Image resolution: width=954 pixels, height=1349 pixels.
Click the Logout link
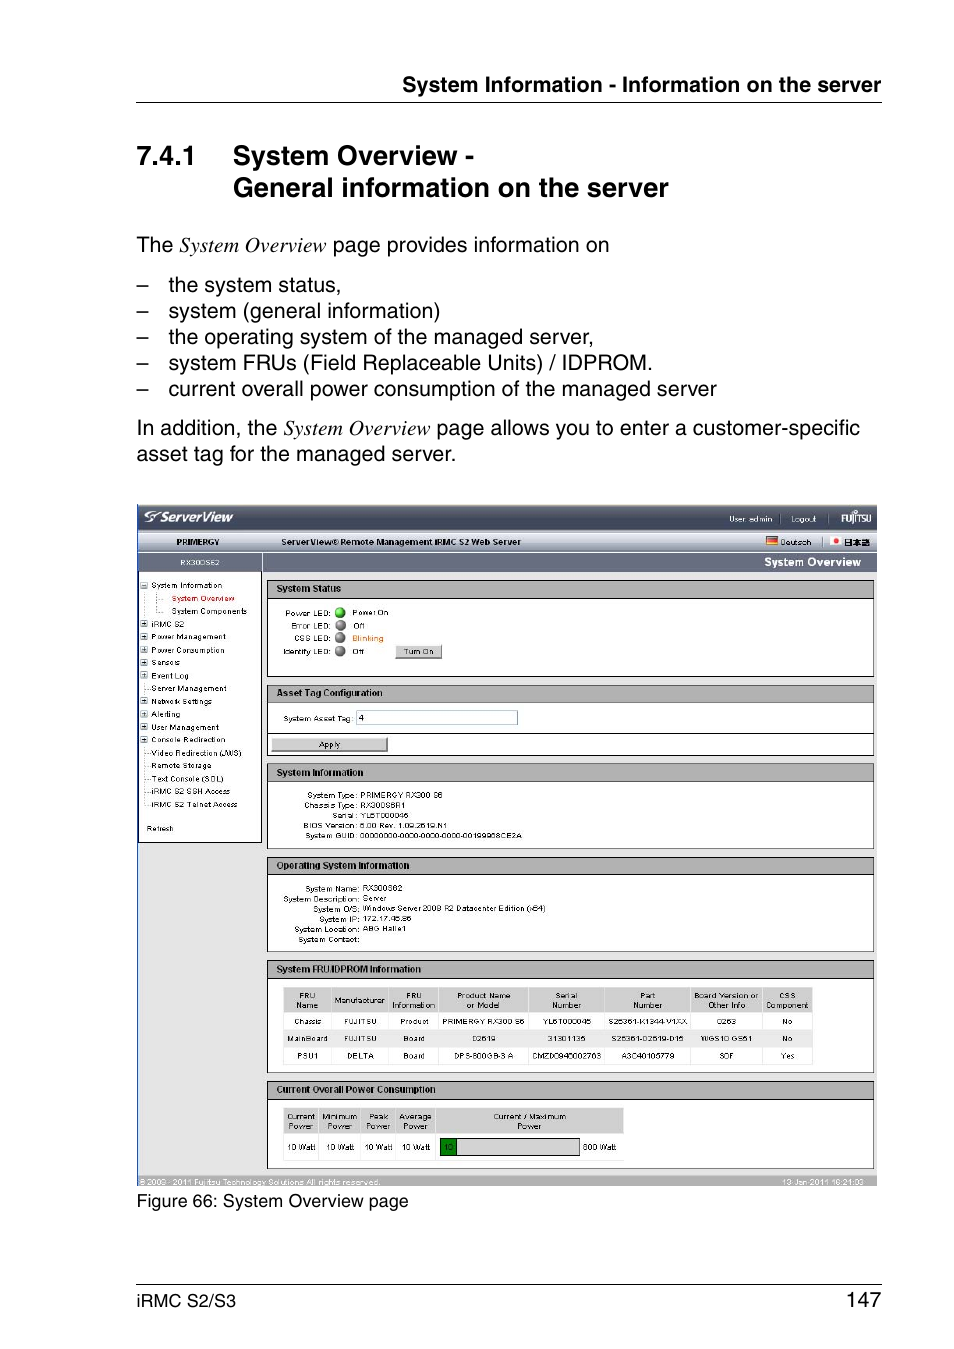tap(803, 519)
